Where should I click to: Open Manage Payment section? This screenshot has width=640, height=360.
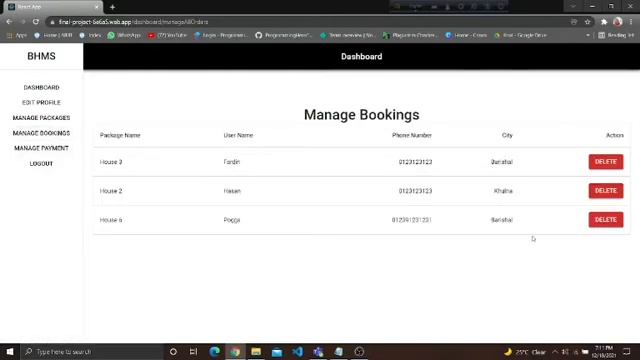(x=41, y=148)
